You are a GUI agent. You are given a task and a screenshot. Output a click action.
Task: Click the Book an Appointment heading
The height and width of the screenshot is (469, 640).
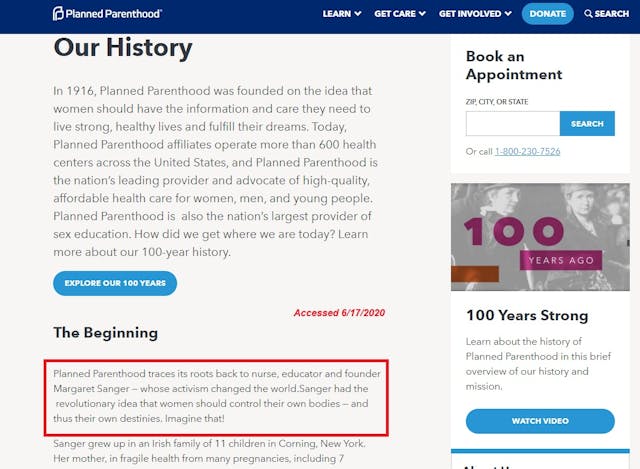514,65
